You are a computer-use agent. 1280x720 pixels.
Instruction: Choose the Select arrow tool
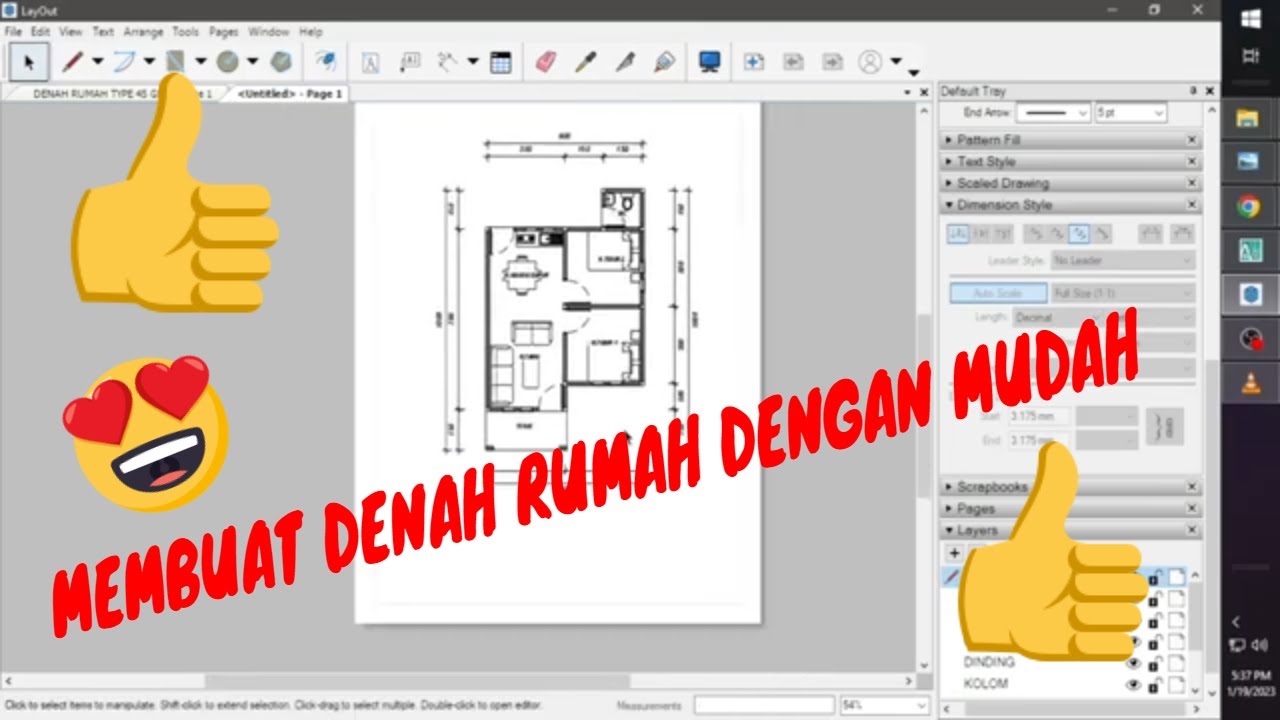click(28, 62)
